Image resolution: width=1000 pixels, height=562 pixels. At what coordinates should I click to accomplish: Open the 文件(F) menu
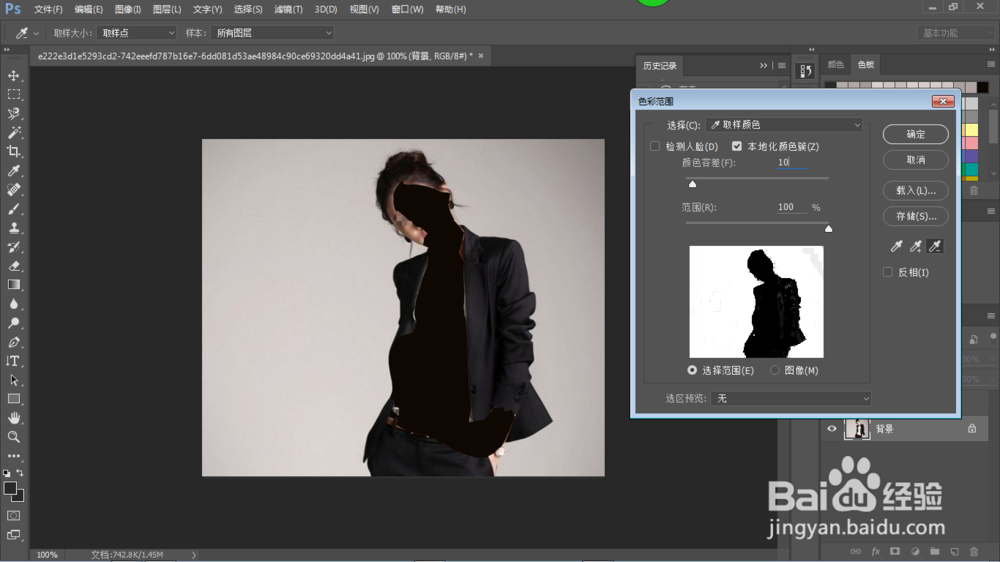tap(48, 10)
